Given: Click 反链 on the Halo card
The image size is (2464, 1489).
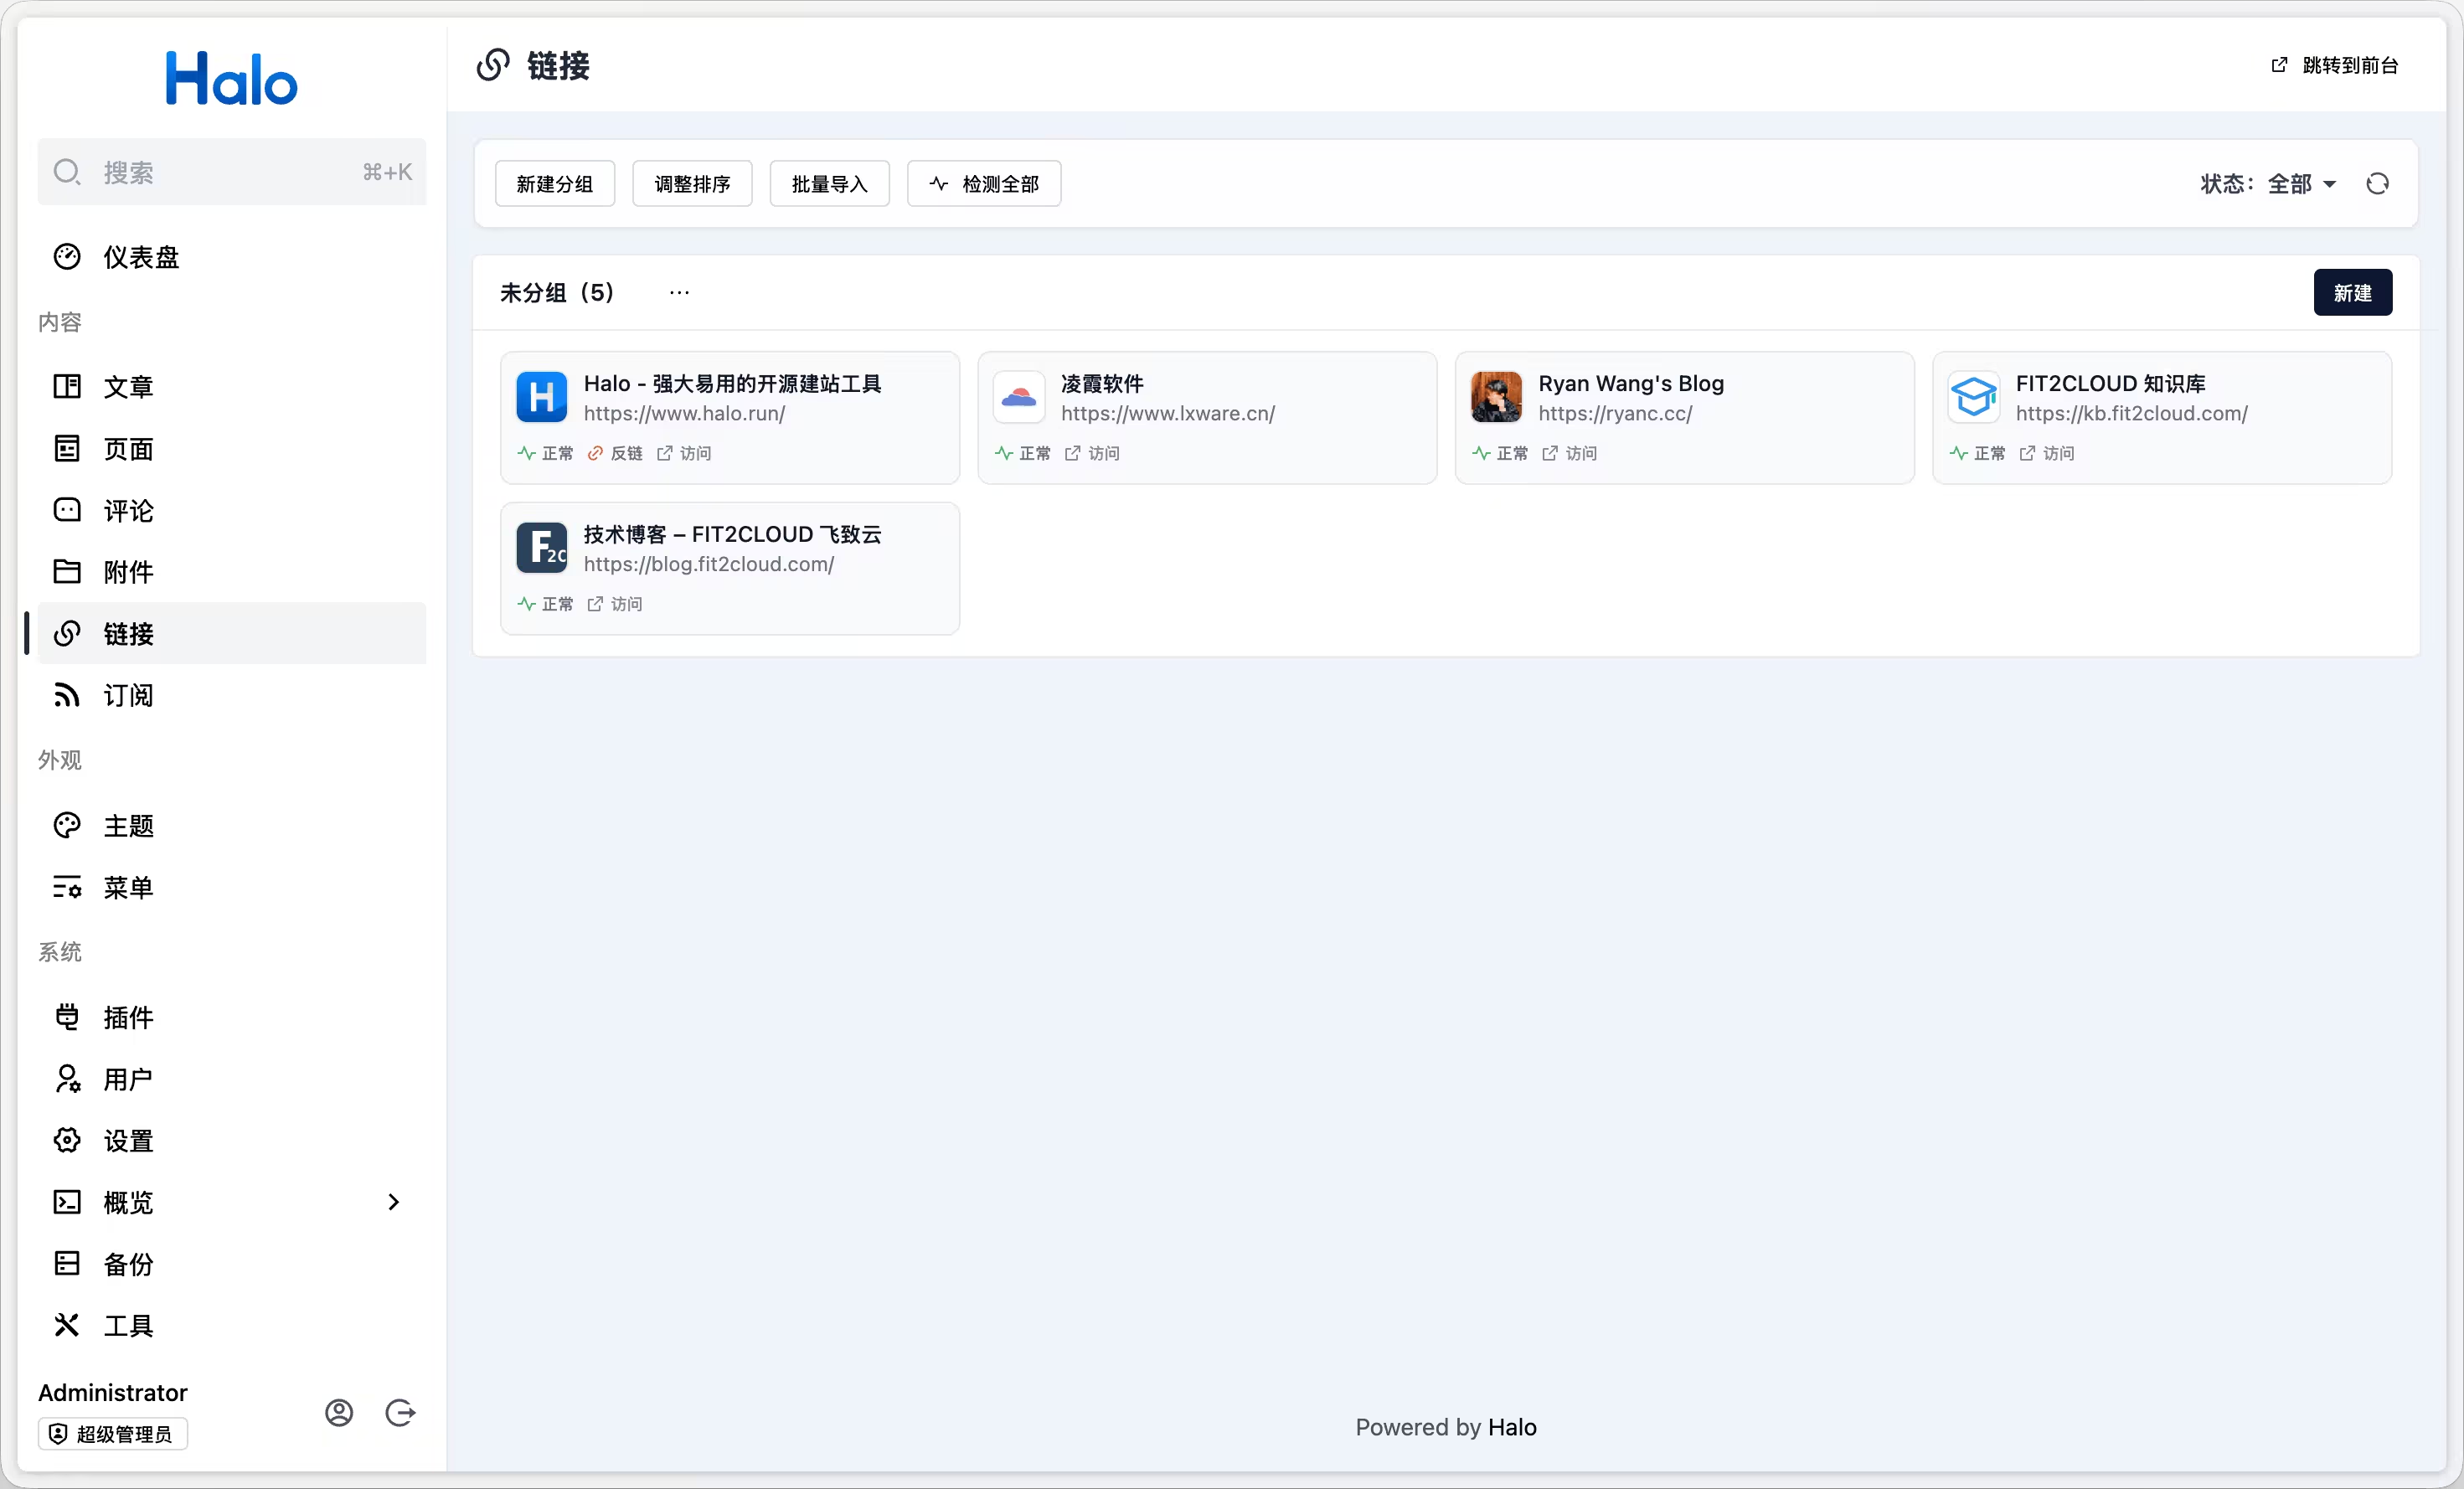Looking at the screenshot, I should pos(615,453).
